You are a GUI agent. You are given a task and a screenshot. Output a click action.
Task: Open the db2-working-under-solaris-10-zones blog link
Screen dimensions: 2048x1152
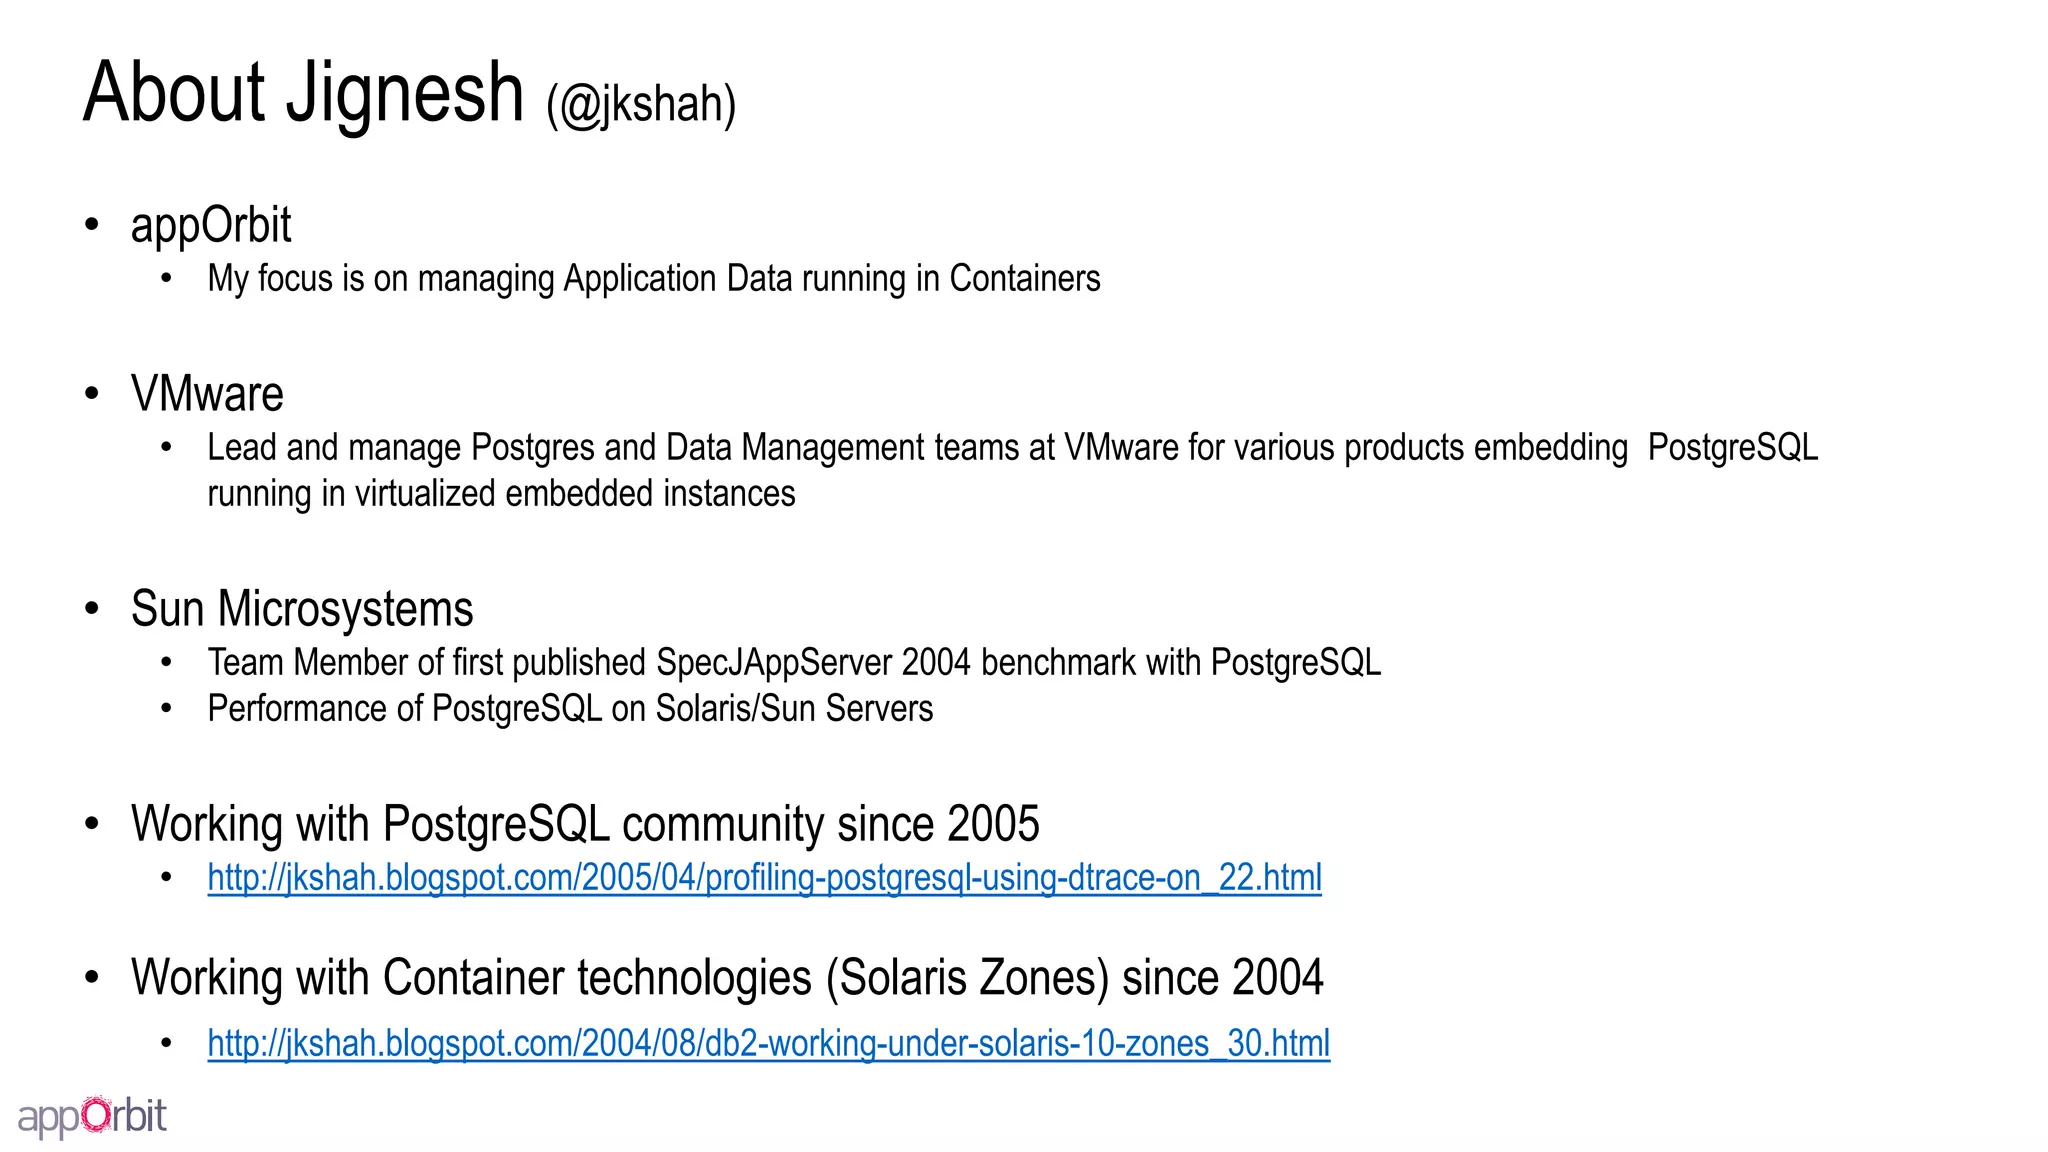(768, 1043)
